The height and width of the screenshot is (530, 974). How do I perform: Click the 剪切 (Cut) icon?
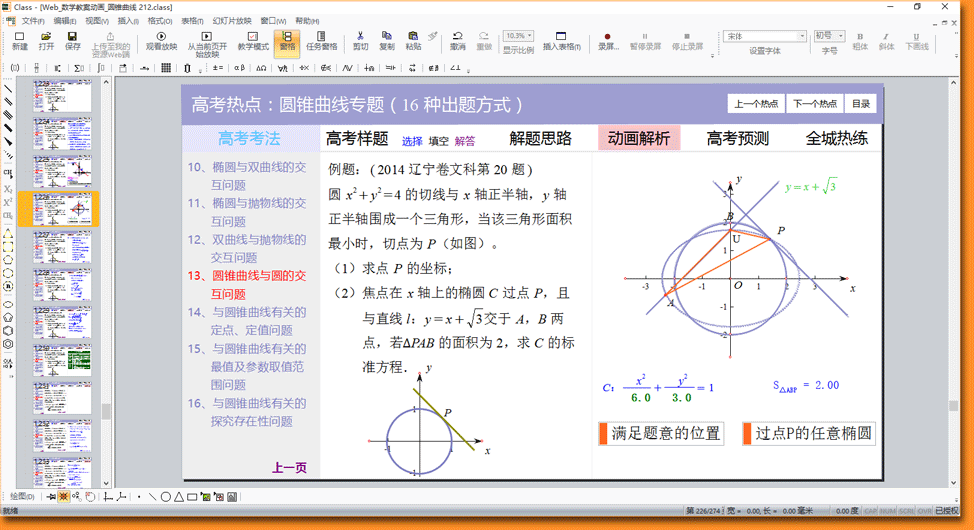(x=361, y=40)
